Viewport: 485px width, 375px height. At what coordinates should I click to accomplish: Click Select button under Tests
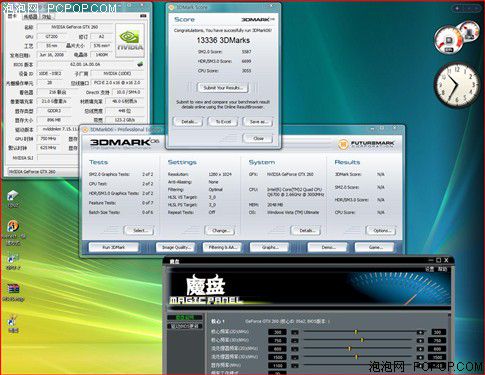pos(139,230)
